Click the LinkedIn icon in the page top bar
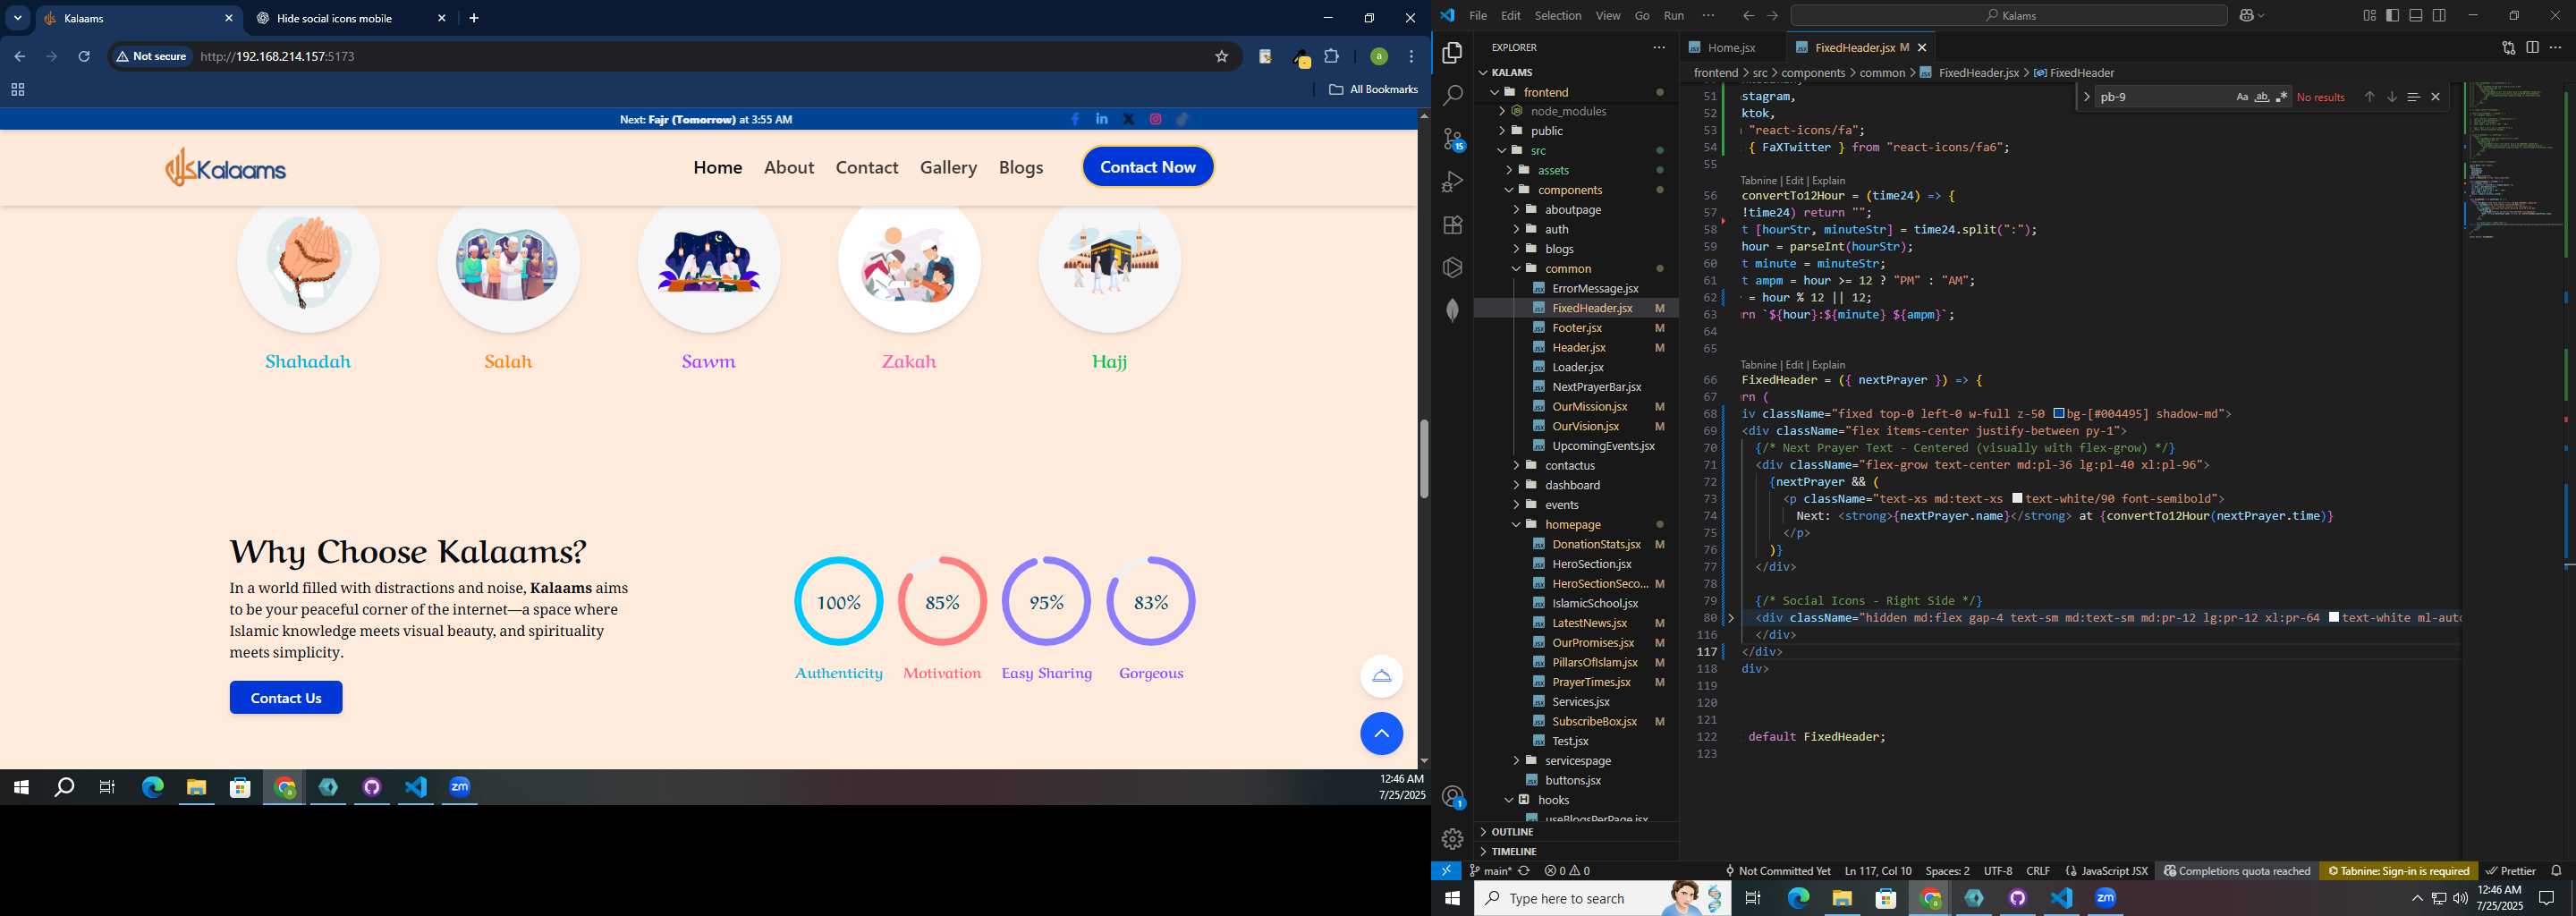The height and width of the screenshot is (916, 2576). tap(1102, 119)
